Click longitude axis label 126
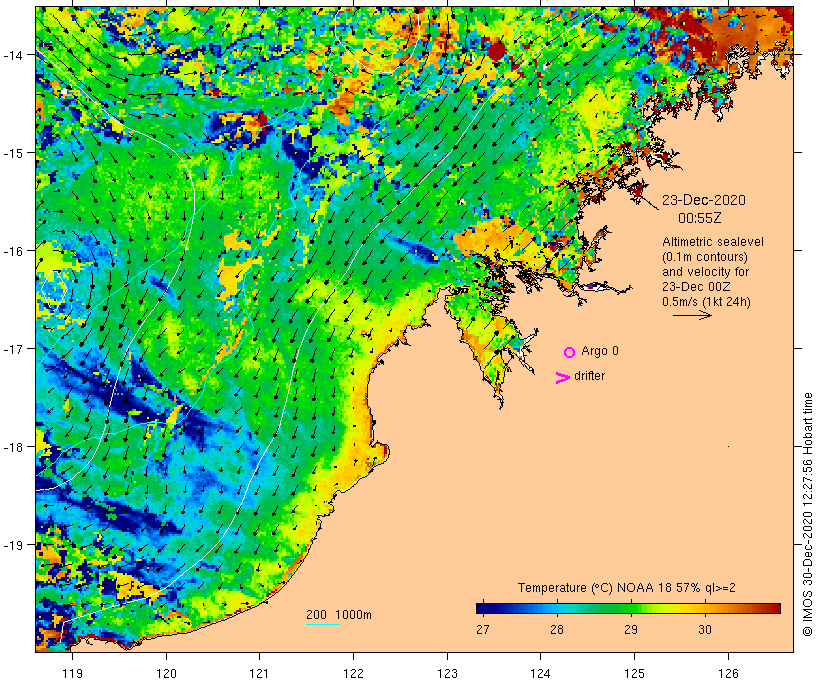This screenshot has width=820, height=680. [728, 673]
